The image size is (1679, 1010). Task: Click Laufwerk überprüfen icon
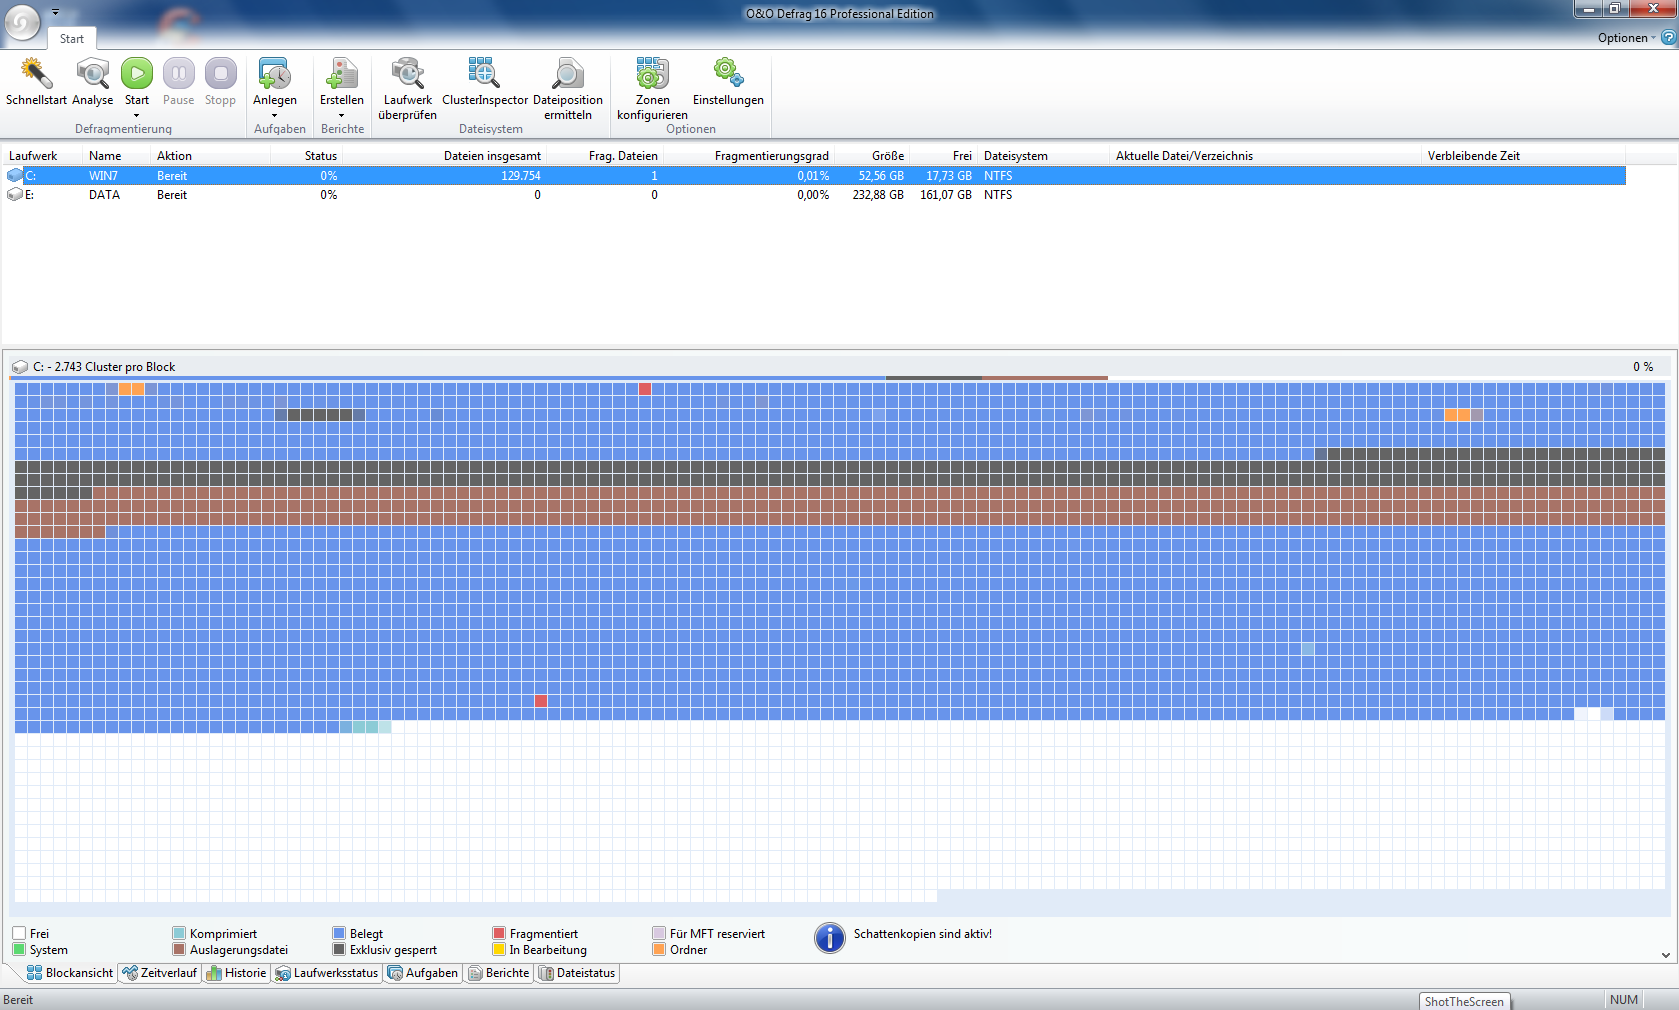coord(407,74)
